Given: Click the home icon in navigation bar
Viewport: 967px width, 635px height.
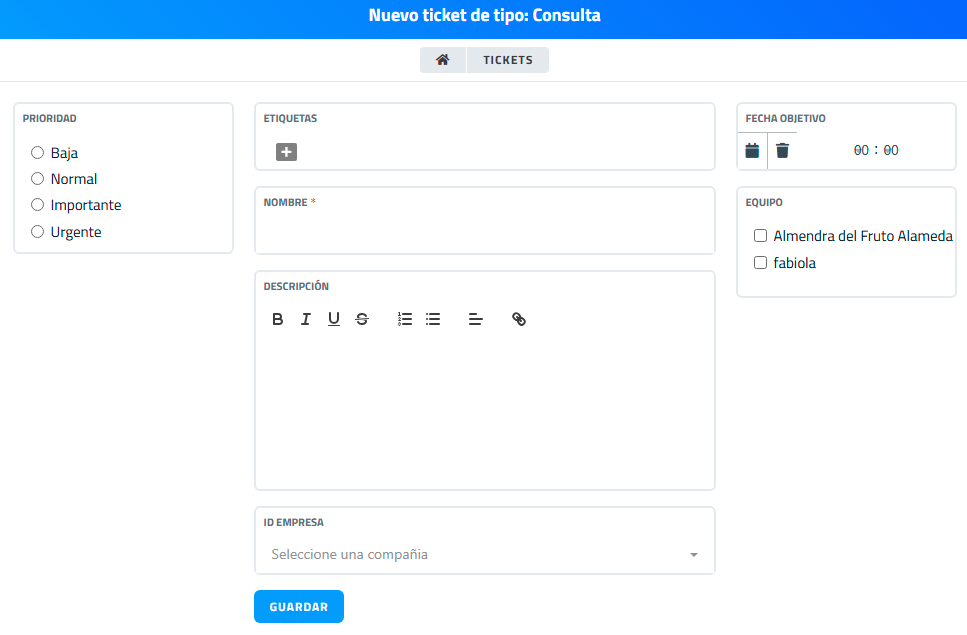Looking at the screenshot, I should click(443, 60).
